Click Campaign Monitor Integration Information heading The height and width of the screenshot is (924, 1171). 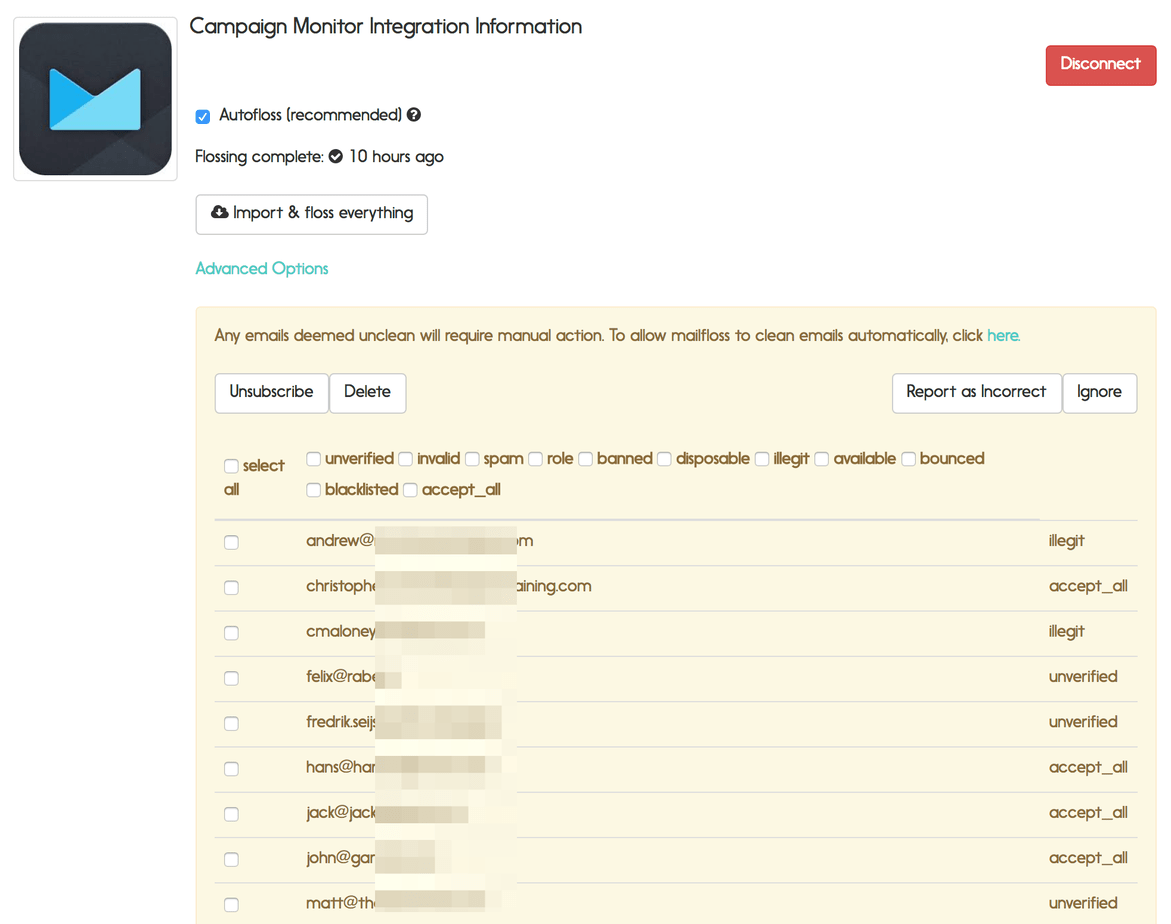(385, 27)
